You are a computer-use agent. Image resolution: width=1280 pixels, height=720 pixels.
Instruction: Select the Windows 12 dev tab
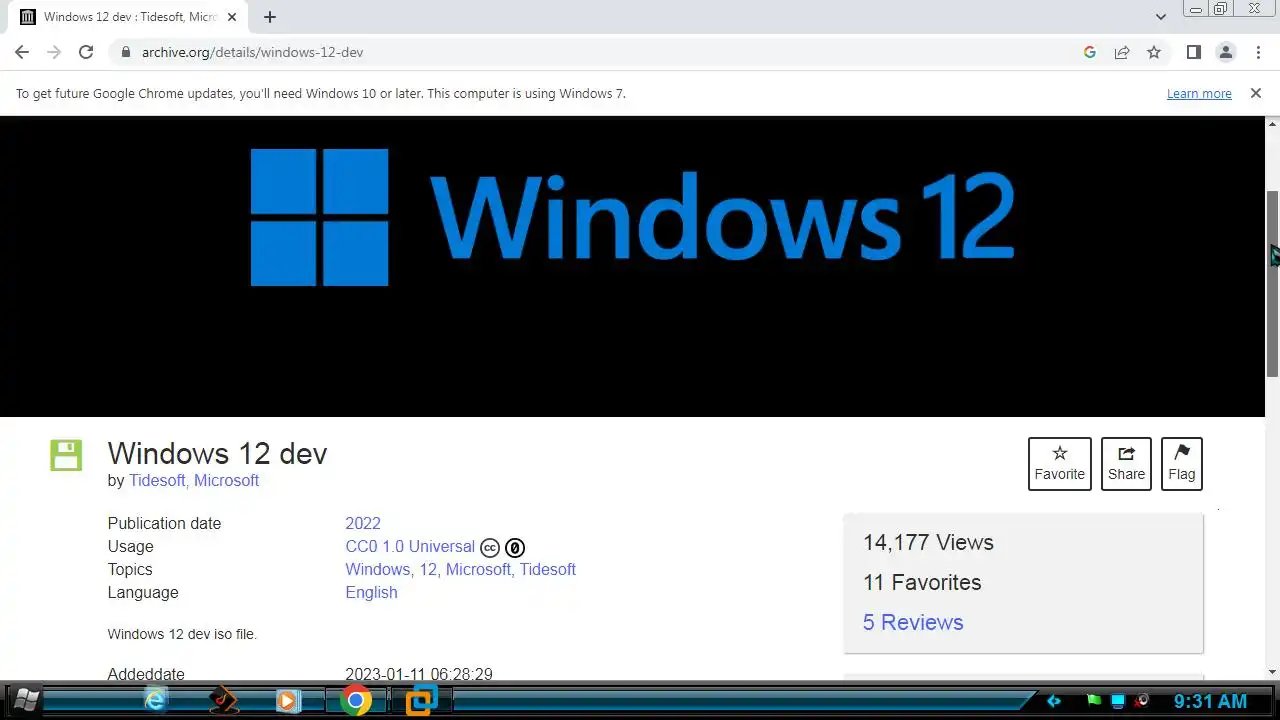(x=130, y=17)
